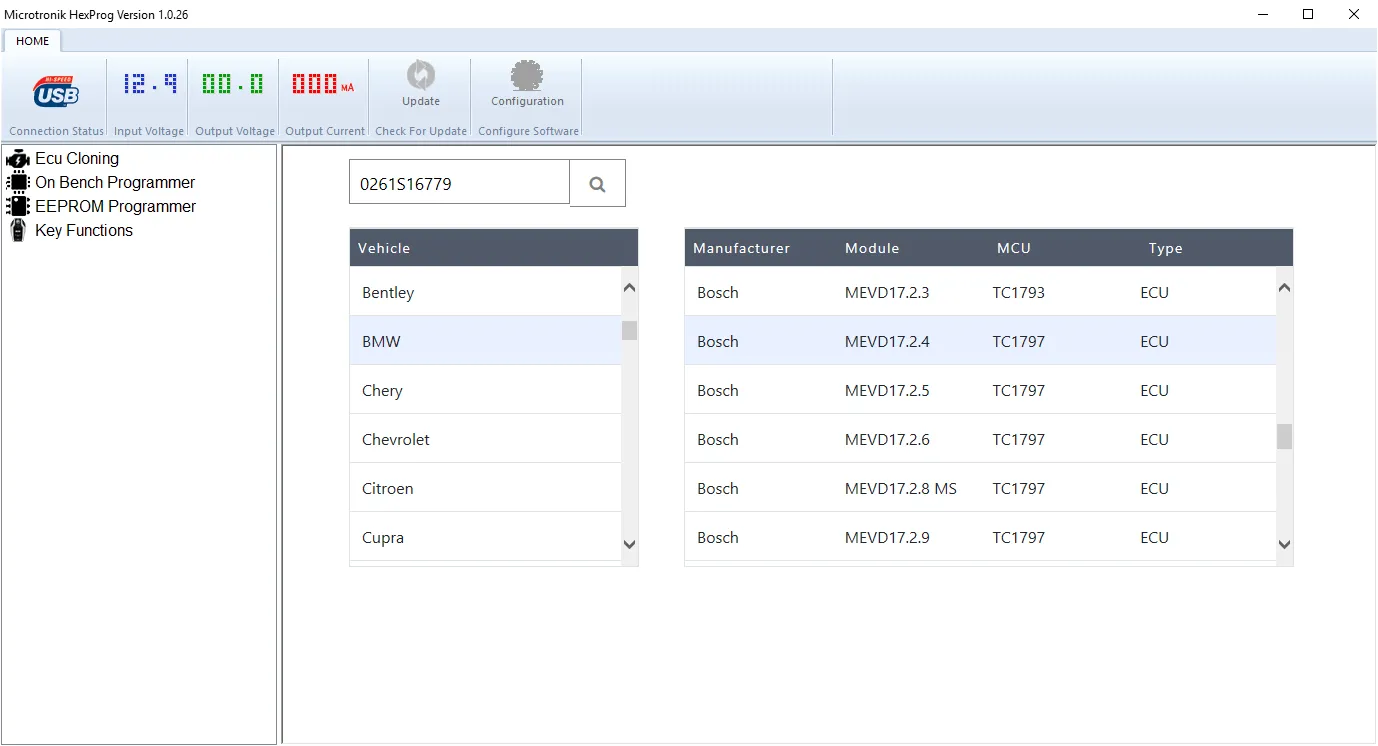The image size is (1378, 746).
Task: Click the MCU column header
Action: 1014,248
